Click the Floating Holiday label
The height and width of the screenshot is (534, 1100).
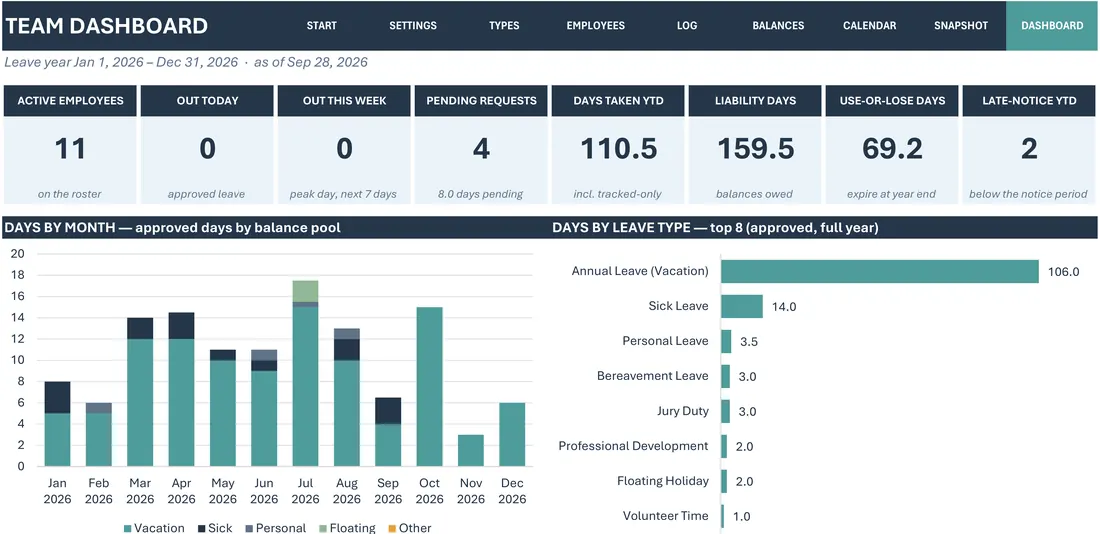[x=663, y=481]
